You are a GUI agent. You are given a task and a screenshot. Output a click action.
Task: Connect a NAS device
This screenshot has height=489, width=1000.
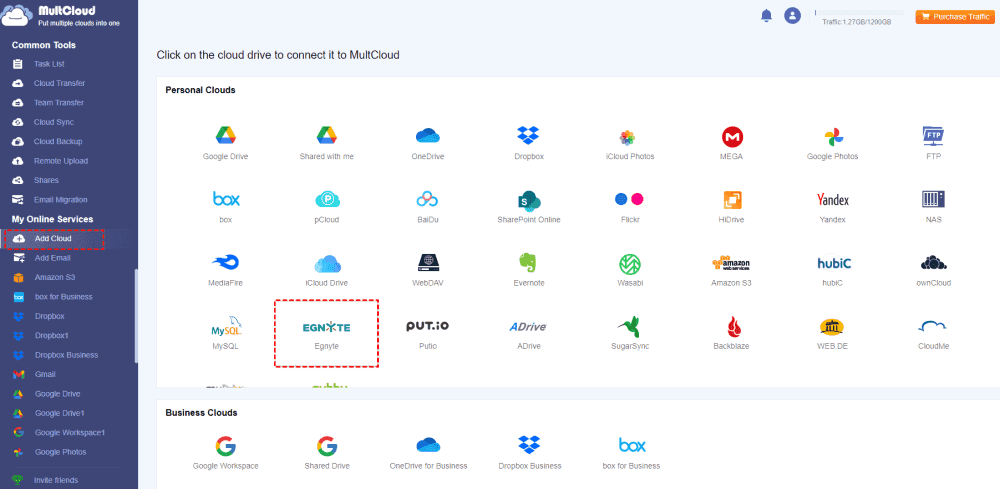pos(934,207)
